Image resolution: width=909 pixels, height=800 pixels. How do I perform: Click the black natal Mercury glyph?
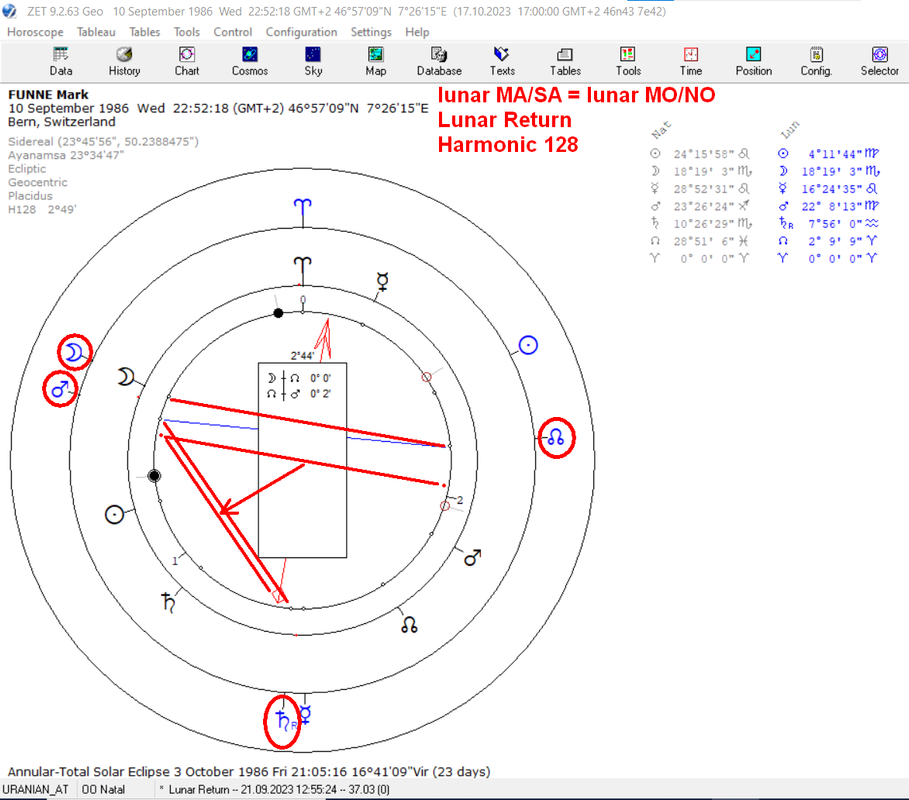[383, 282]
